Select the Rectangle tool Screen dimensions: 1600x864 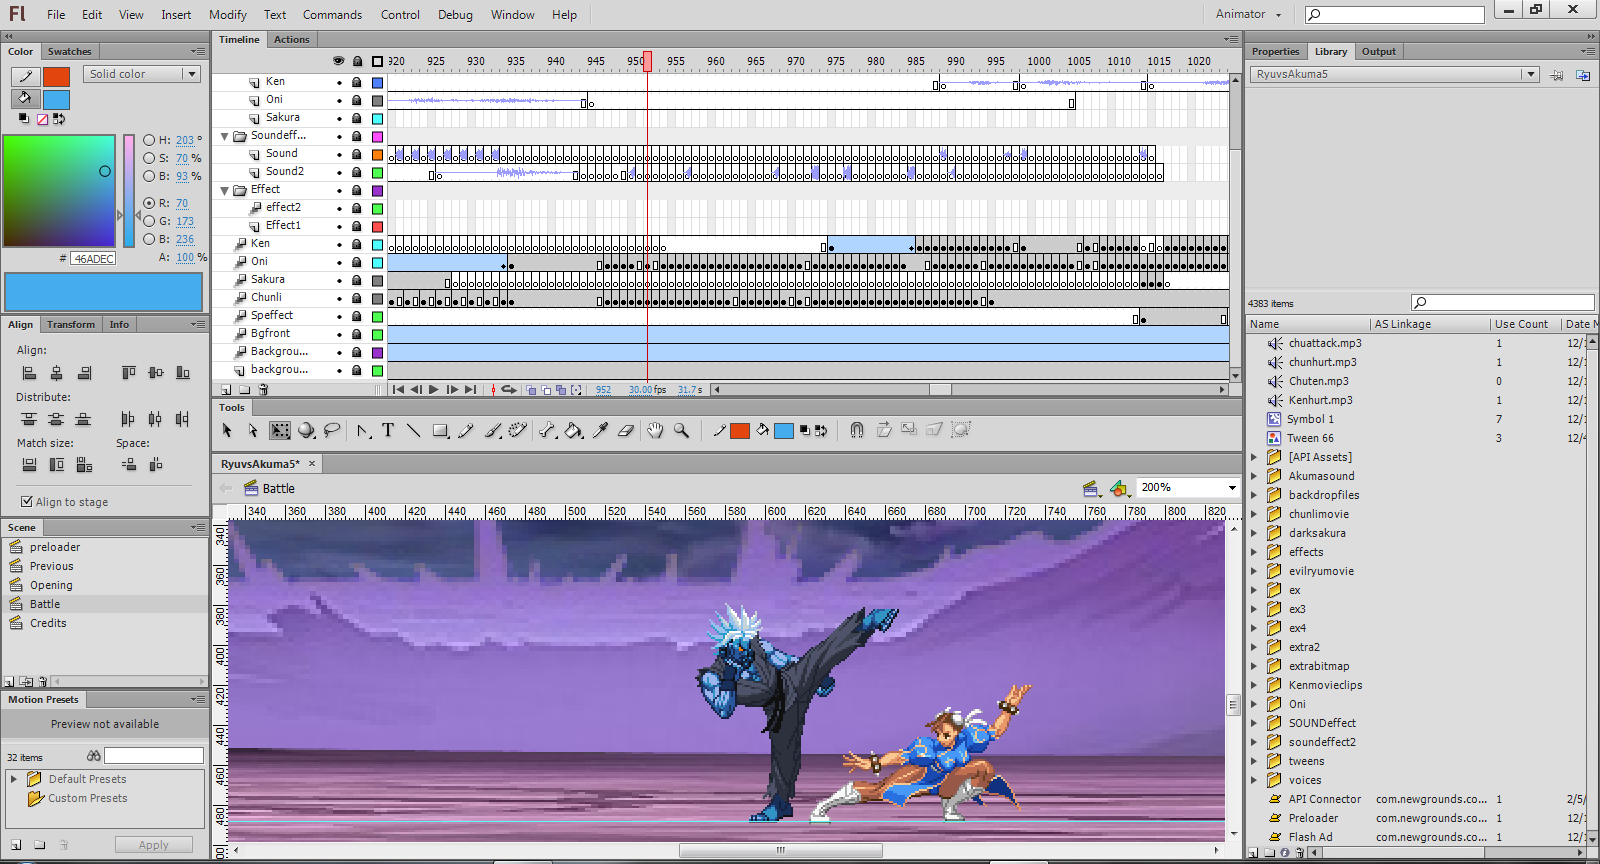[x=440, y=430]
